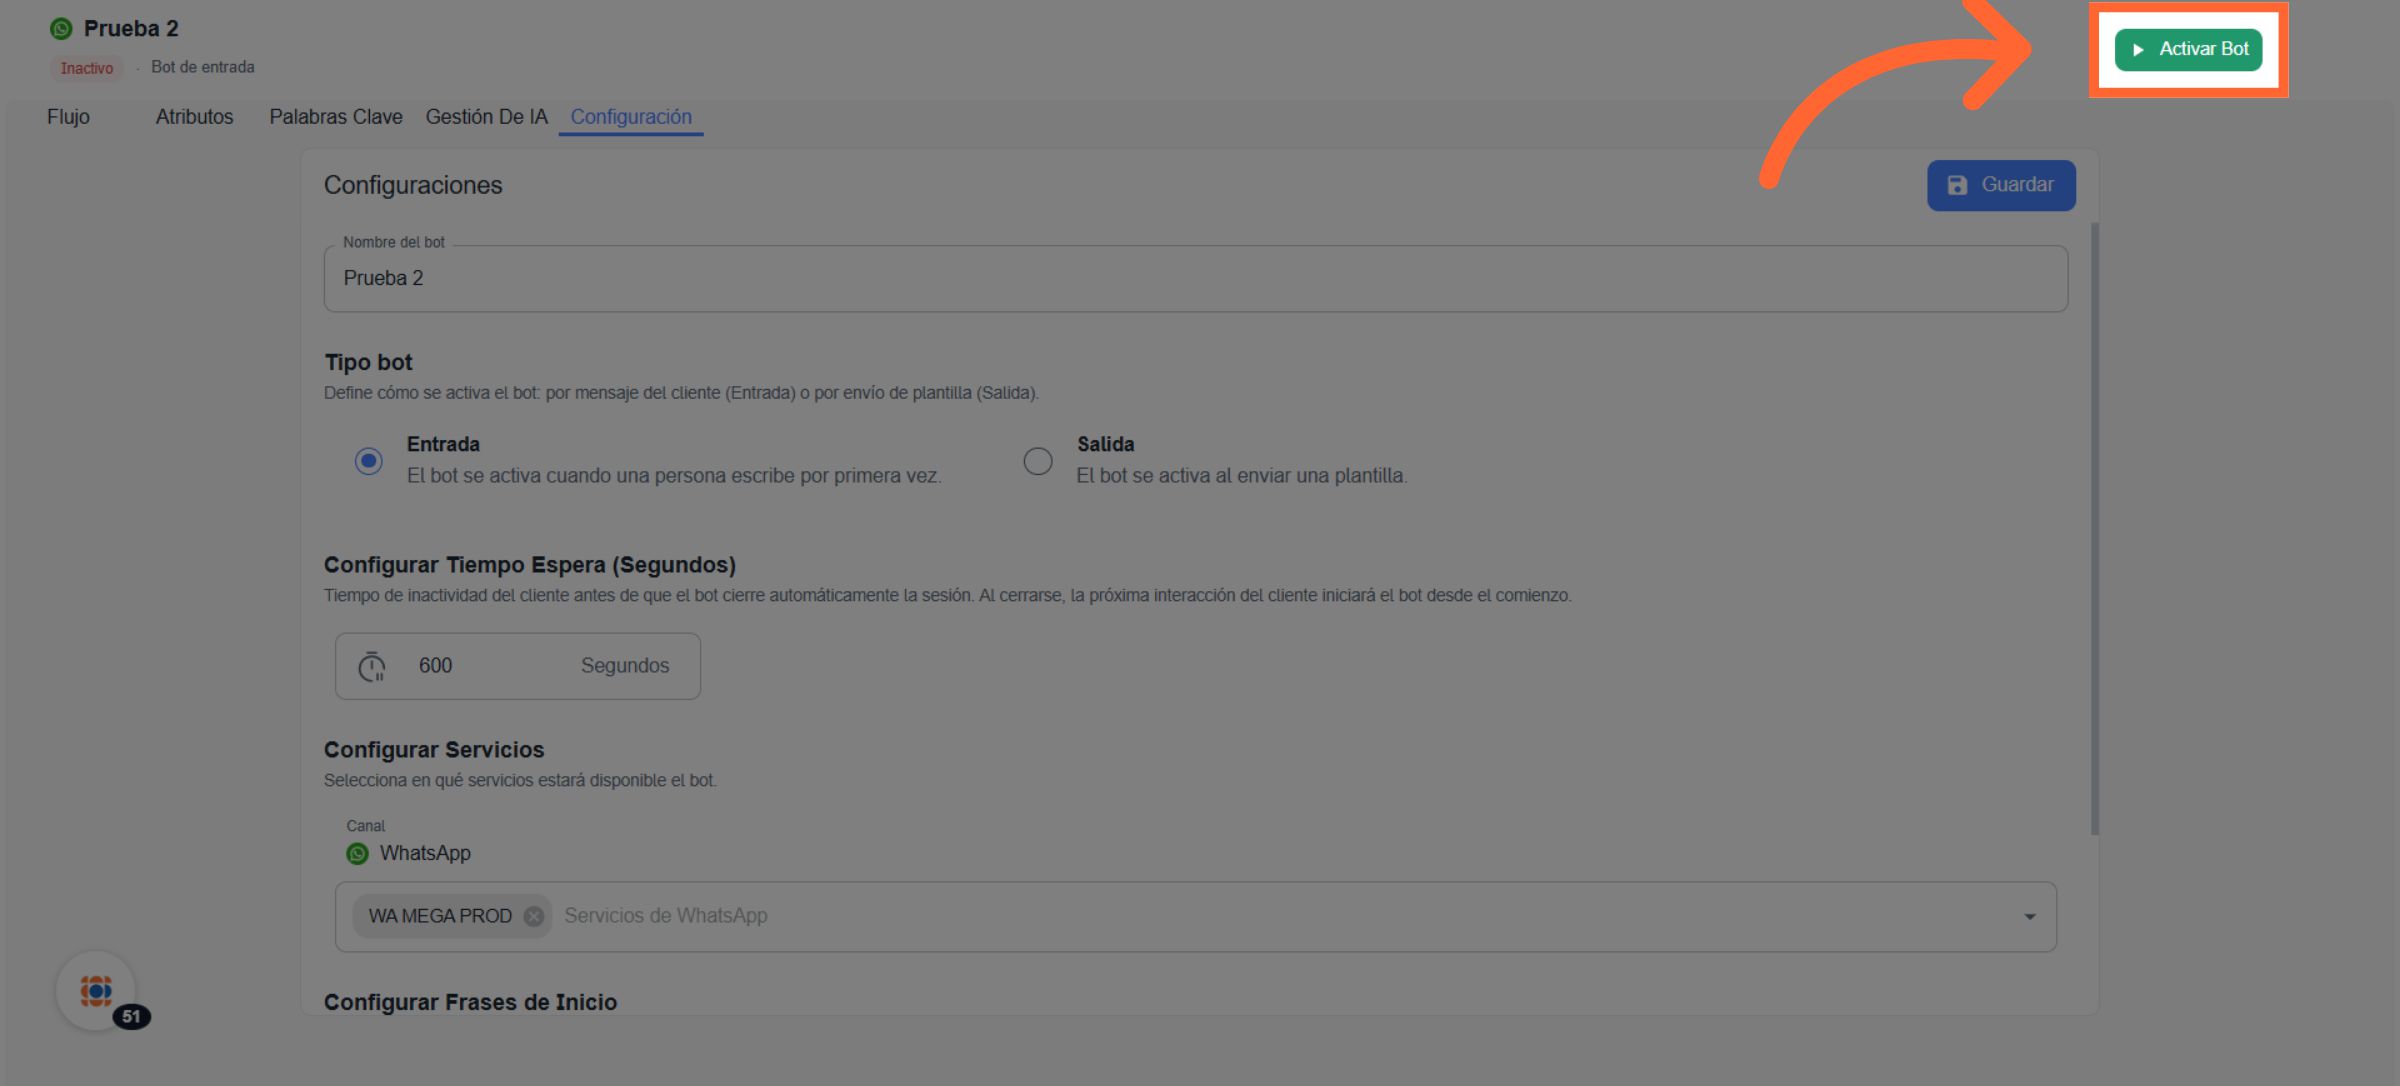Select the Salida bot type radio
Image resolution: width=2400 pixels, height=1086 pixels.
pyautogui.click(x=1038, y=461)
